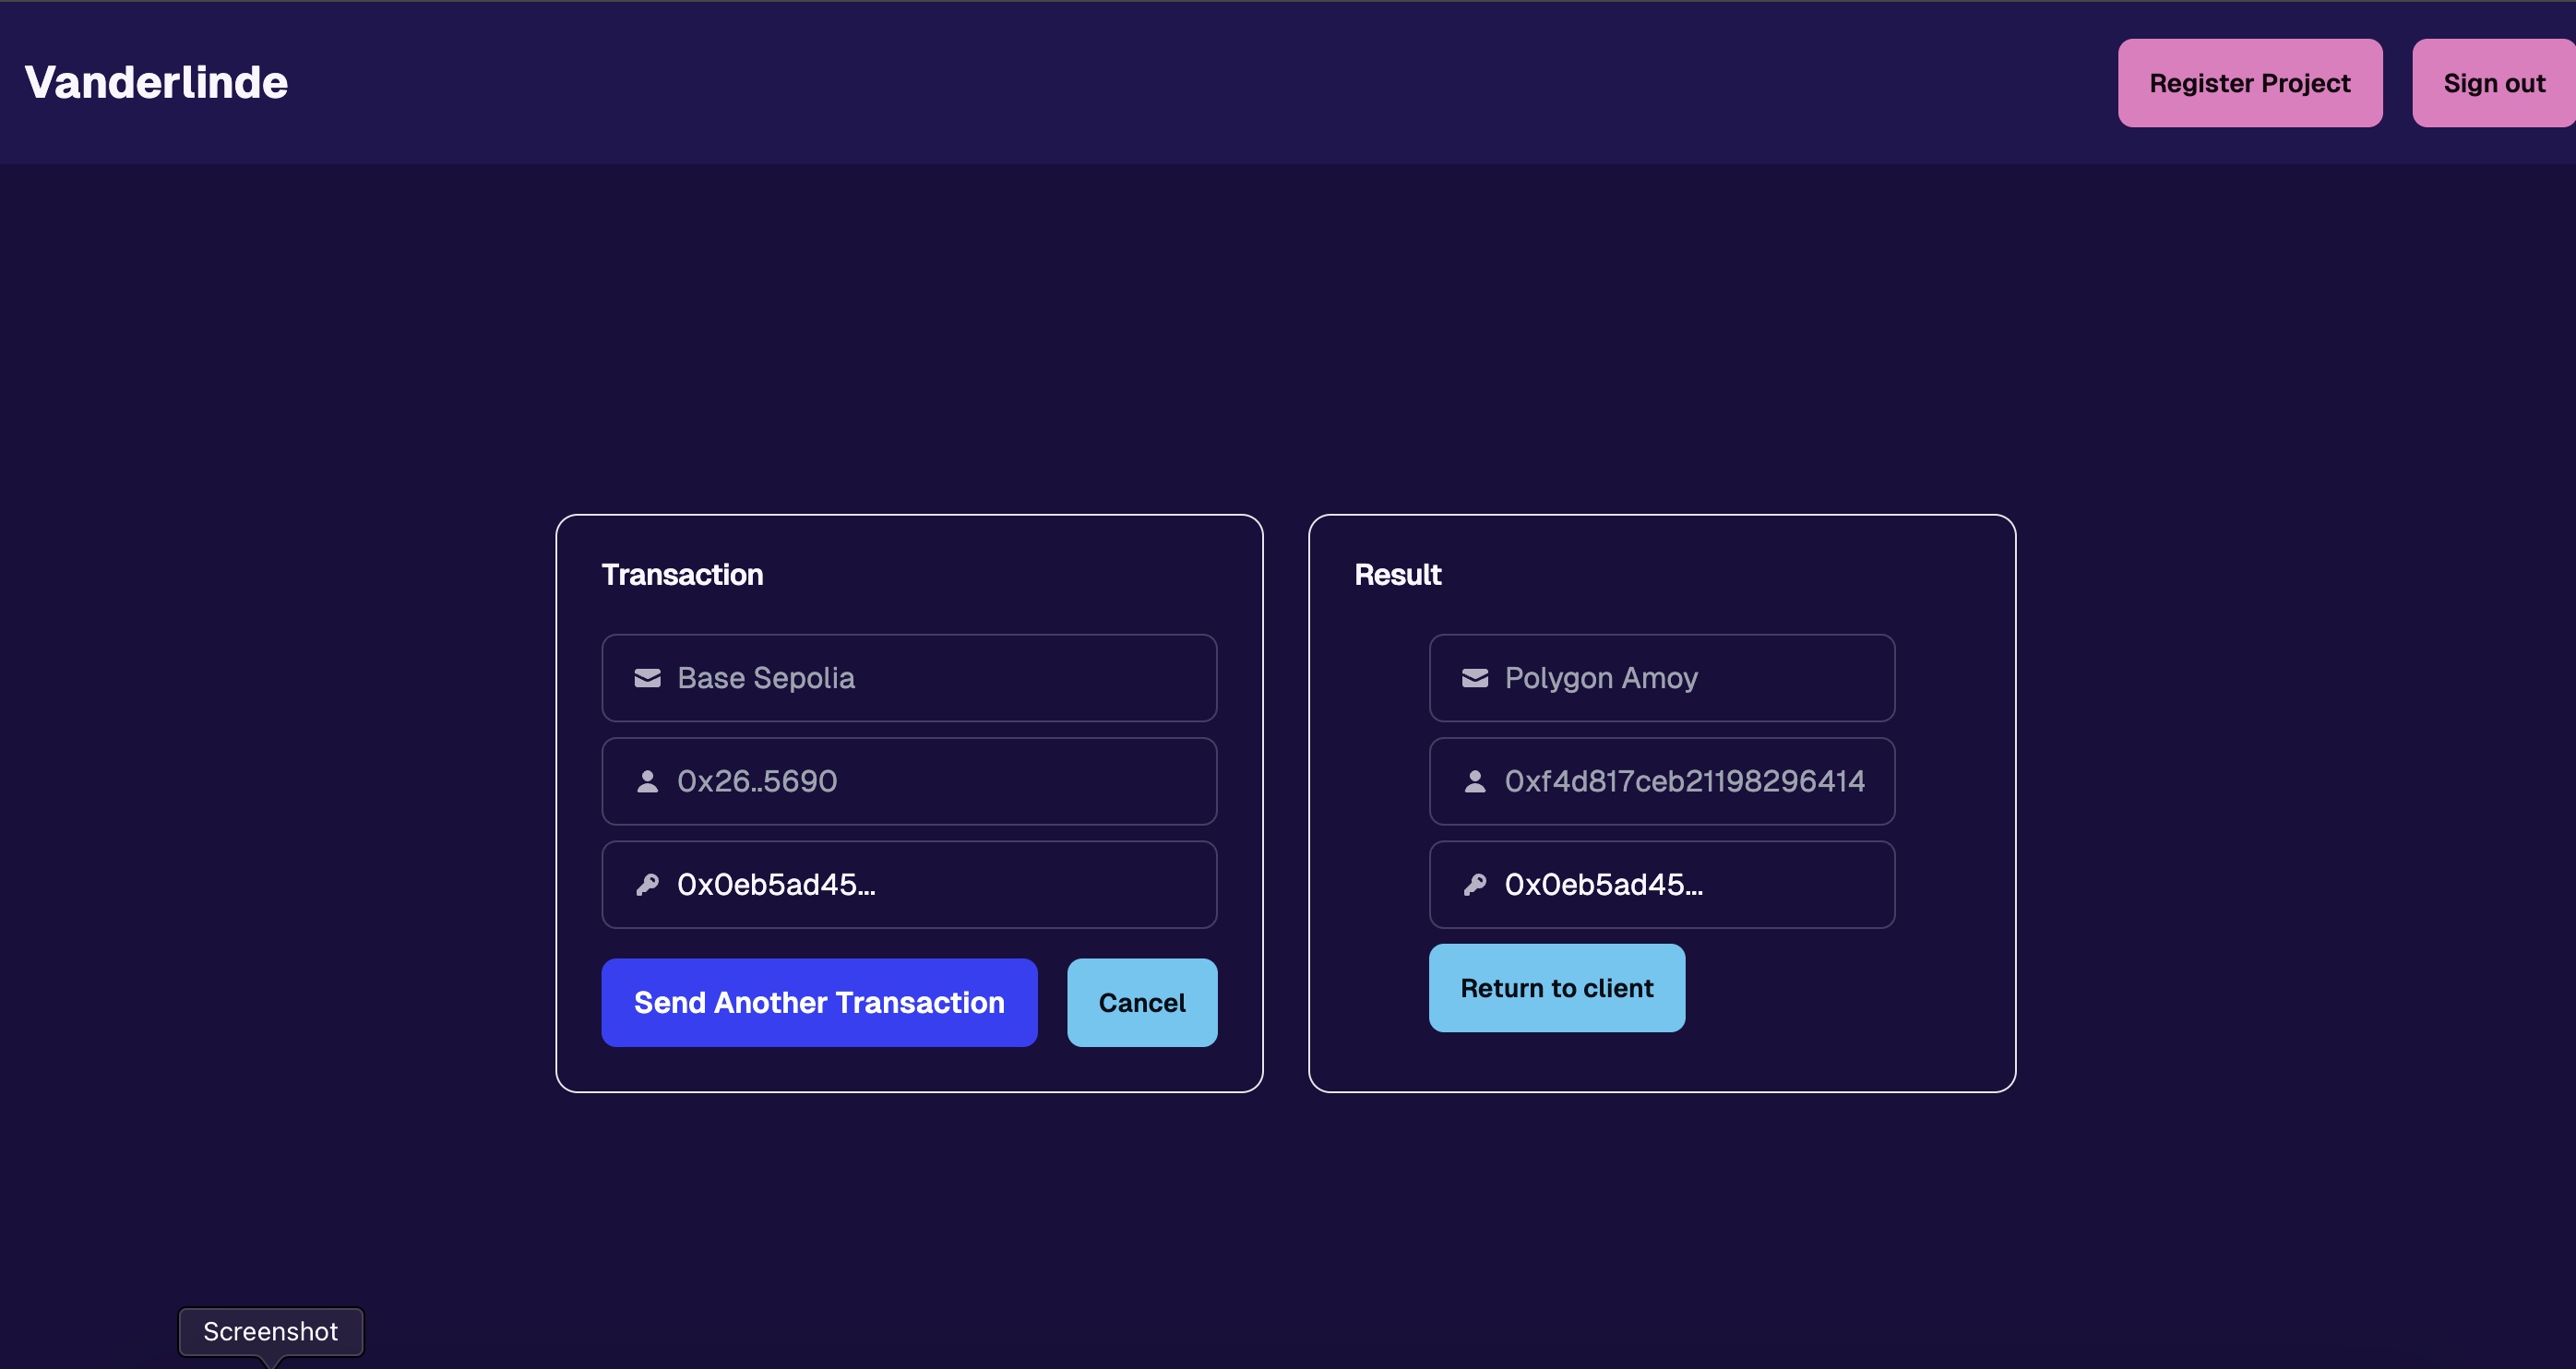
Task: Focus the Transaction 0x0eb5ad45... hash field
Action: pos(909,884)
